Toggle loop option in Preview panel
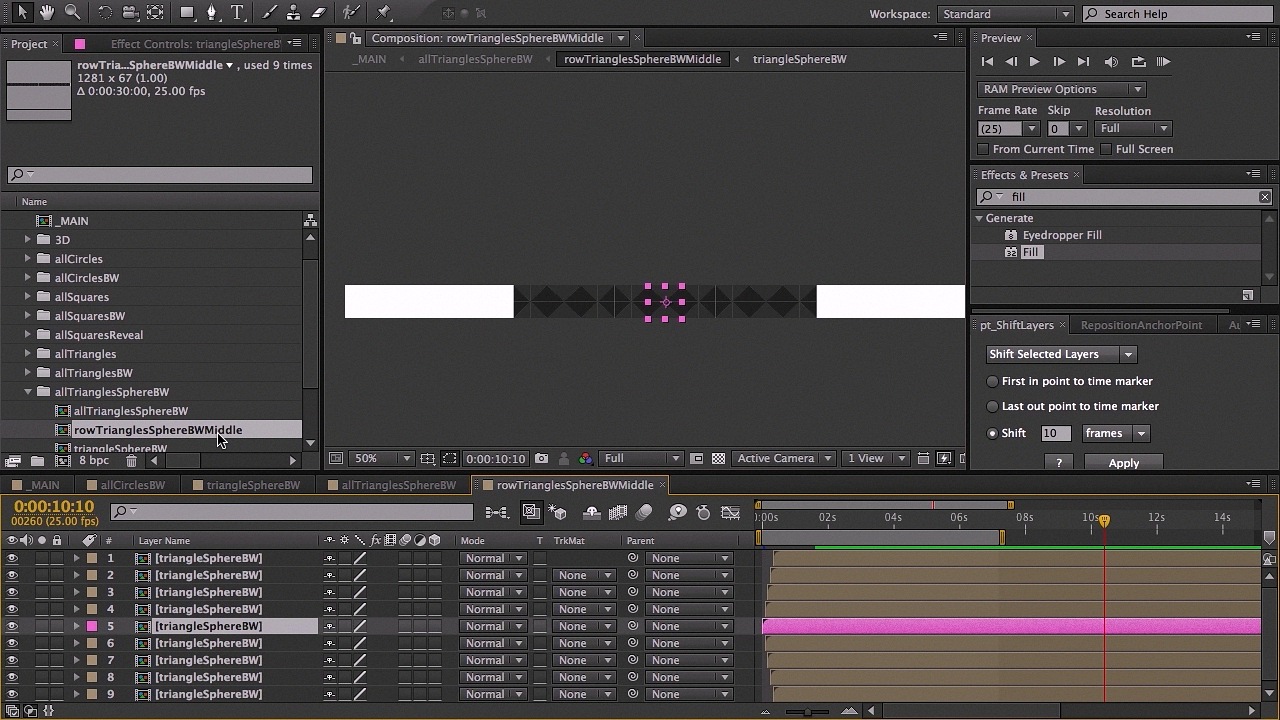 click(x=1138, y=62)
